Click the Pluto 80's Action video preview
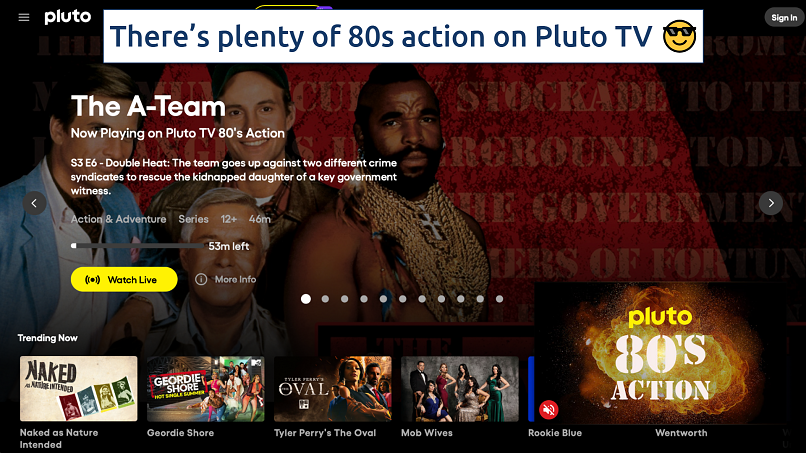 click(661, 353)
